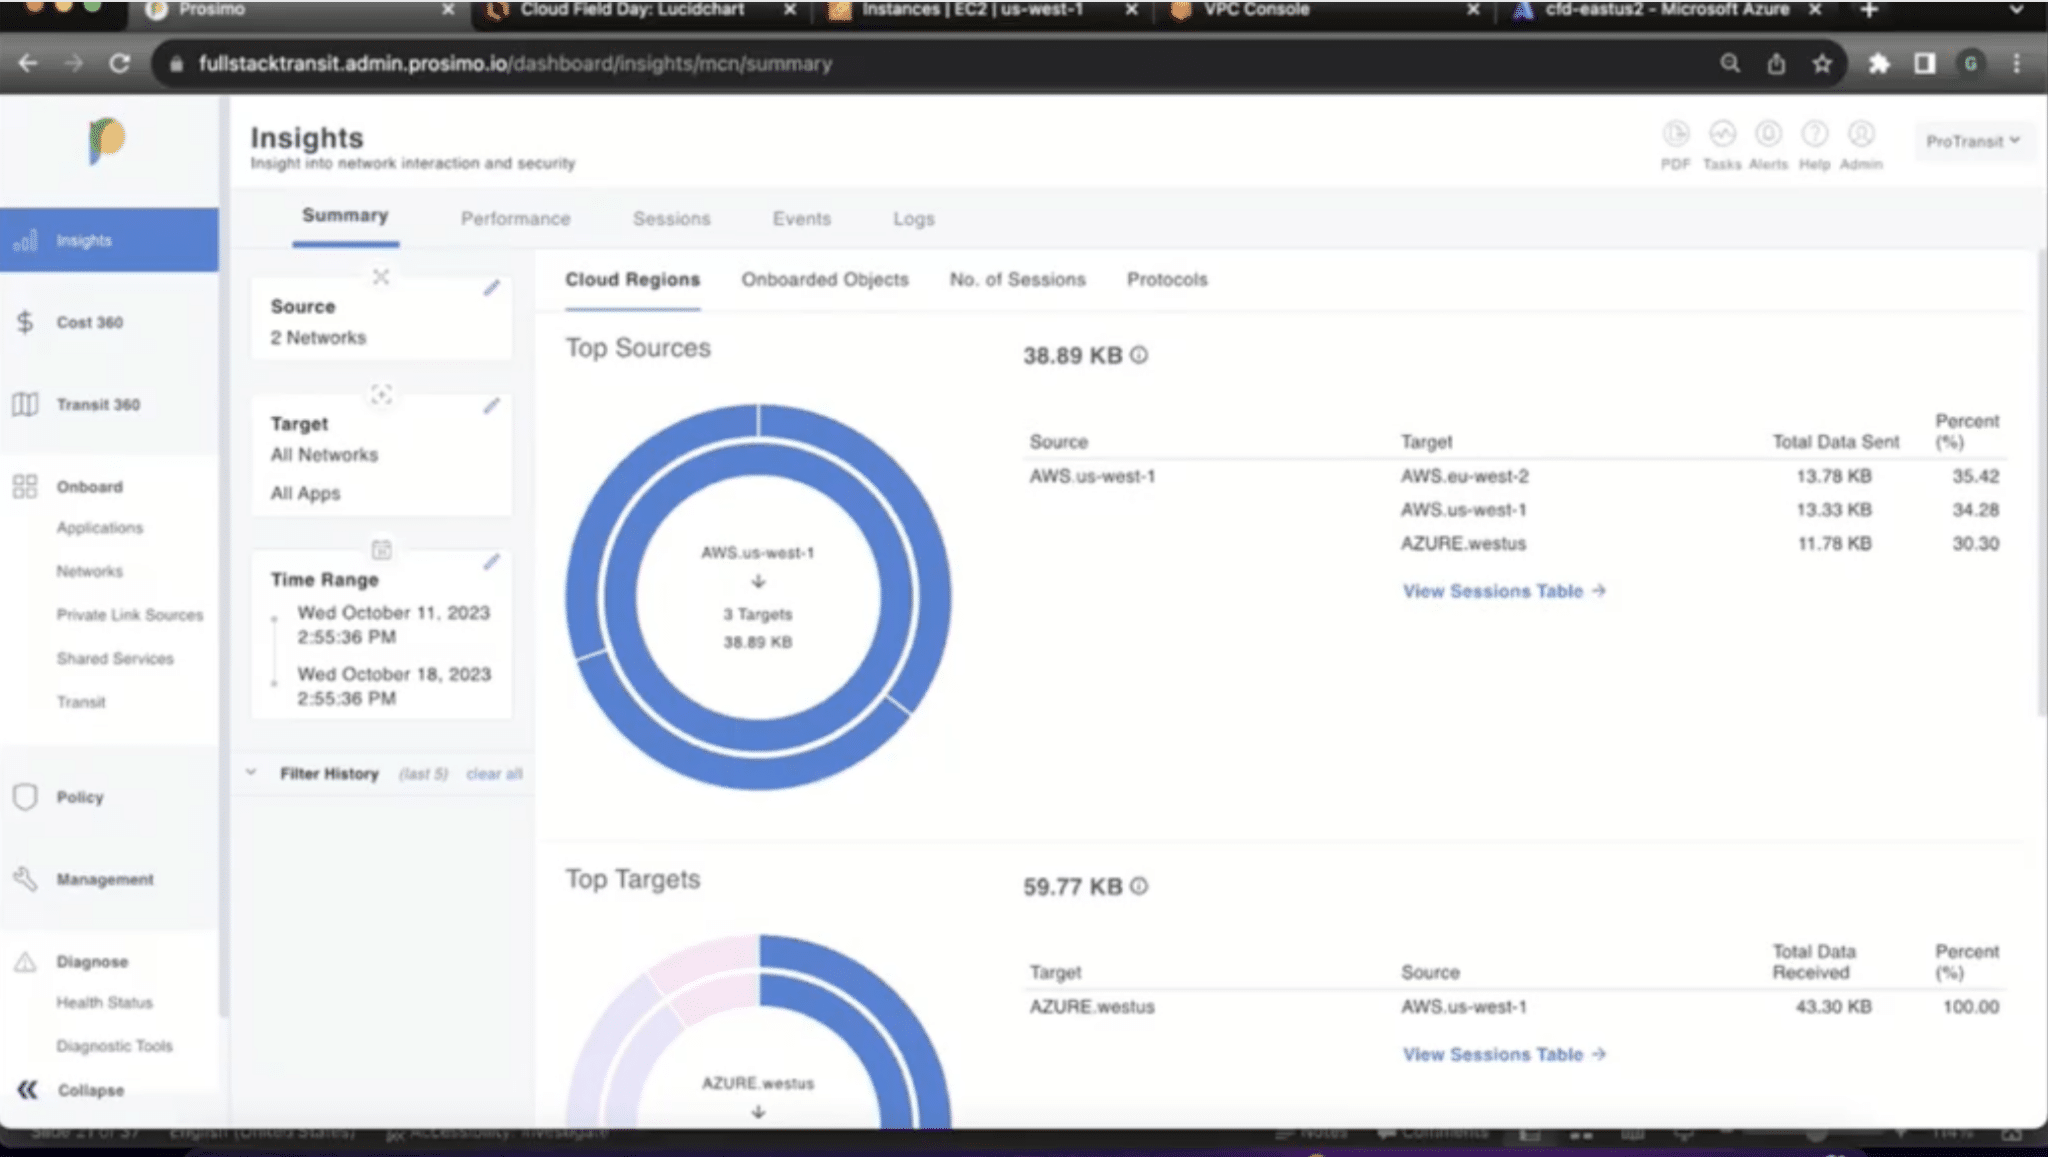Click info icon next to 38.89 KB
Viewport: 2048px width, 1157px height.
[1139, 355]
